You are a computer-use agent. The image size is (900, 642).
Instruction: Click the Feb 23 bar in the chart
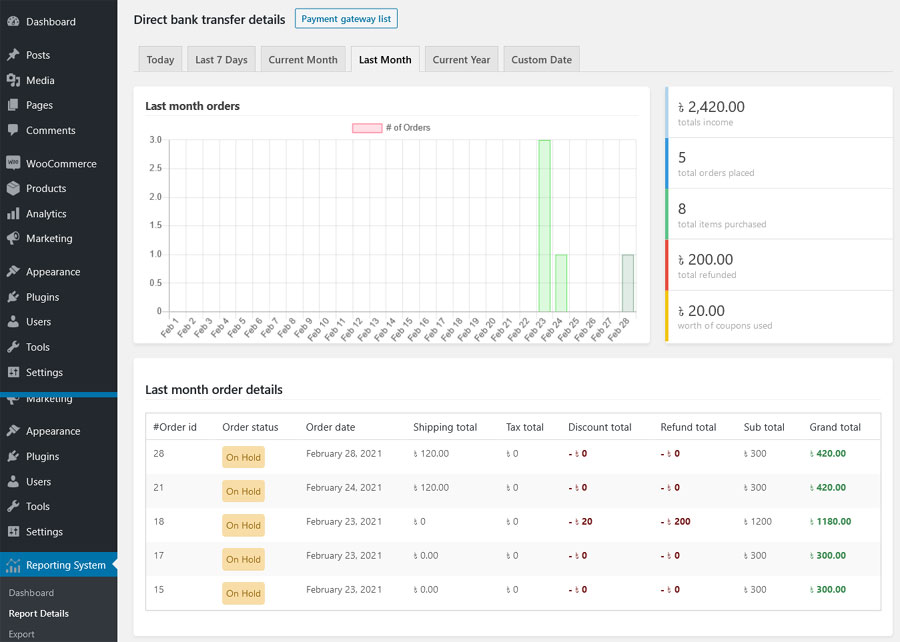pos(544,225)
